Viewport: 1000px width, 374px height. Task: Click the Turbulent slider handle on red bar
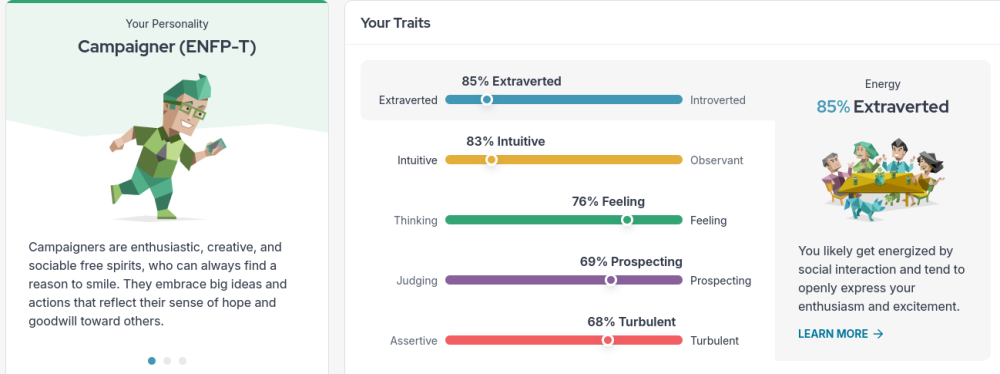608,340
